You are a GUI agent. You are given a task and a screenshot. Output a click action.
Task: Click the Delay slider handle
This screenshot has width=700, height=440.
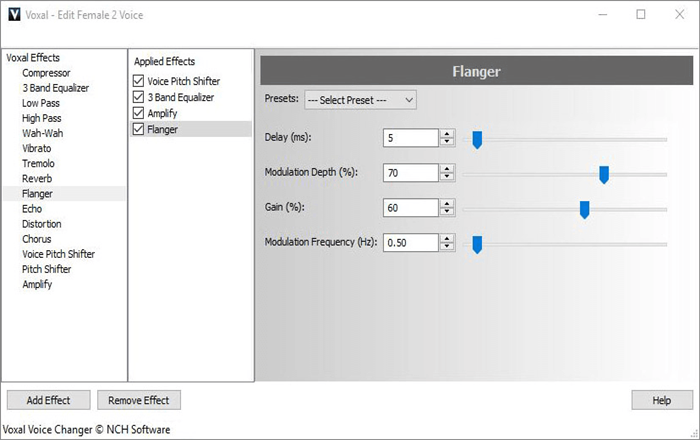(x=477, y=140)
